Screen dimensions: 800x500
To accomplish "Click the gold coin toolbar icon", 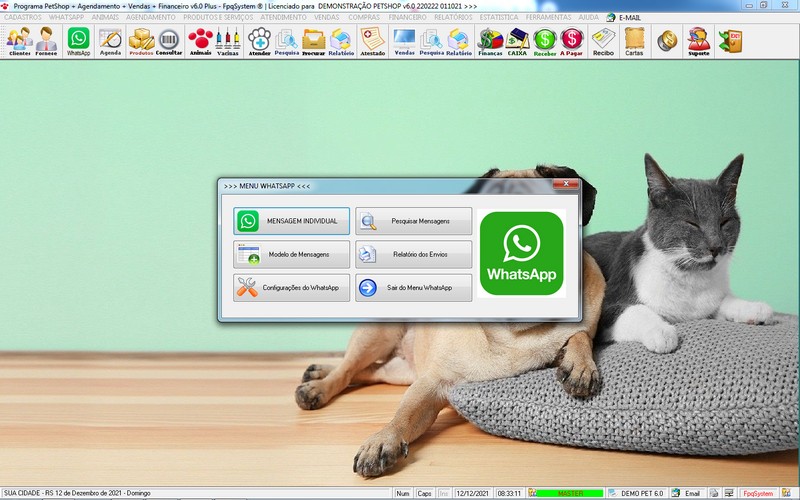I will [x=667, y=41].
